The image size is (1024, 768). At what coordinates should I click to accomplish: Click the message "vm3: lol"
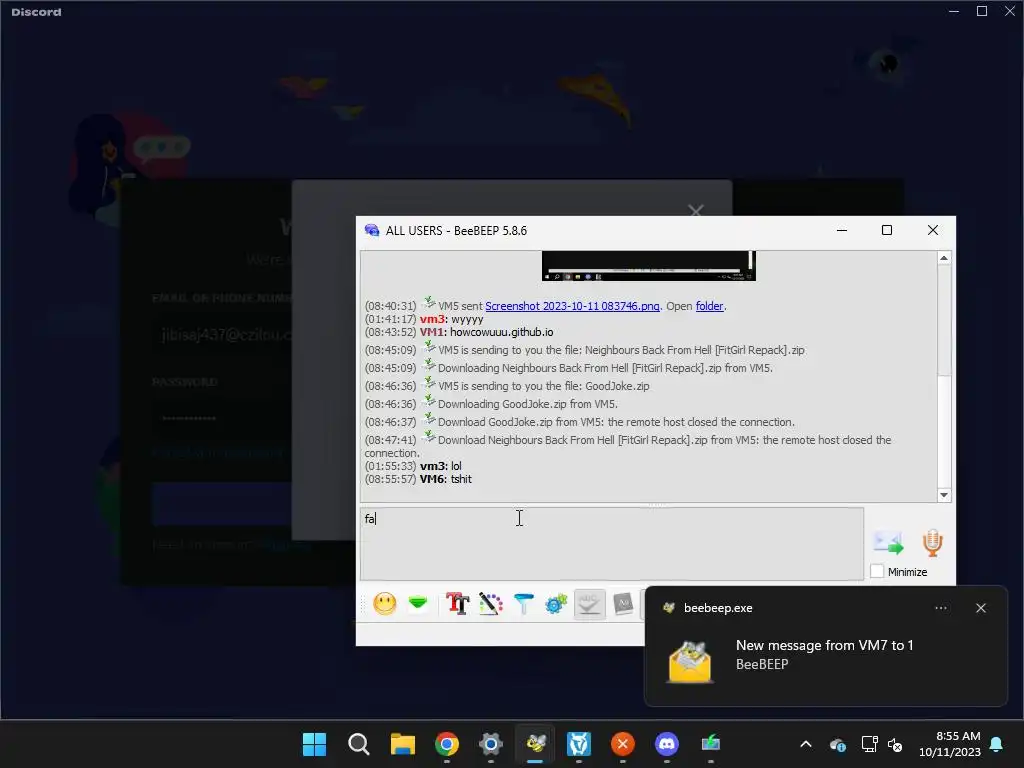pos(441,466)
